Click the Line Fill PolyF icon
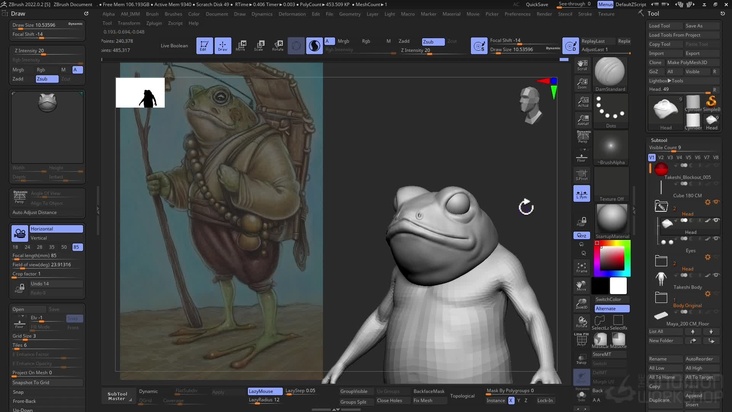 [x=582, y=340]
